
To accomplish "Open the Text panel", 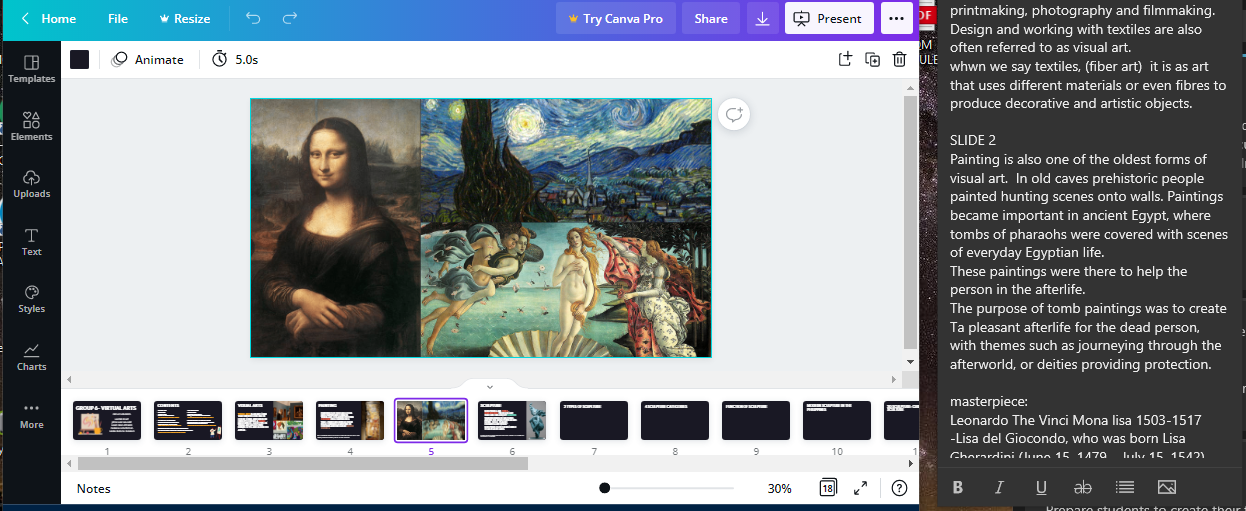I will click(x=31, y=242).
